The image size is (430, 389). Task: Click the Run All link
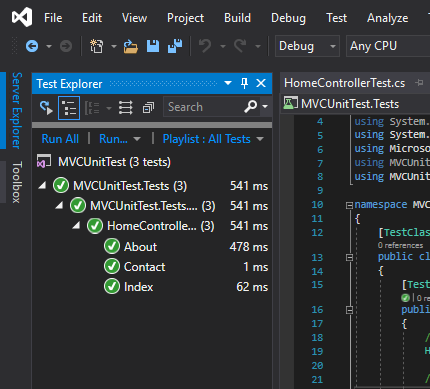[x=60, y=139]
